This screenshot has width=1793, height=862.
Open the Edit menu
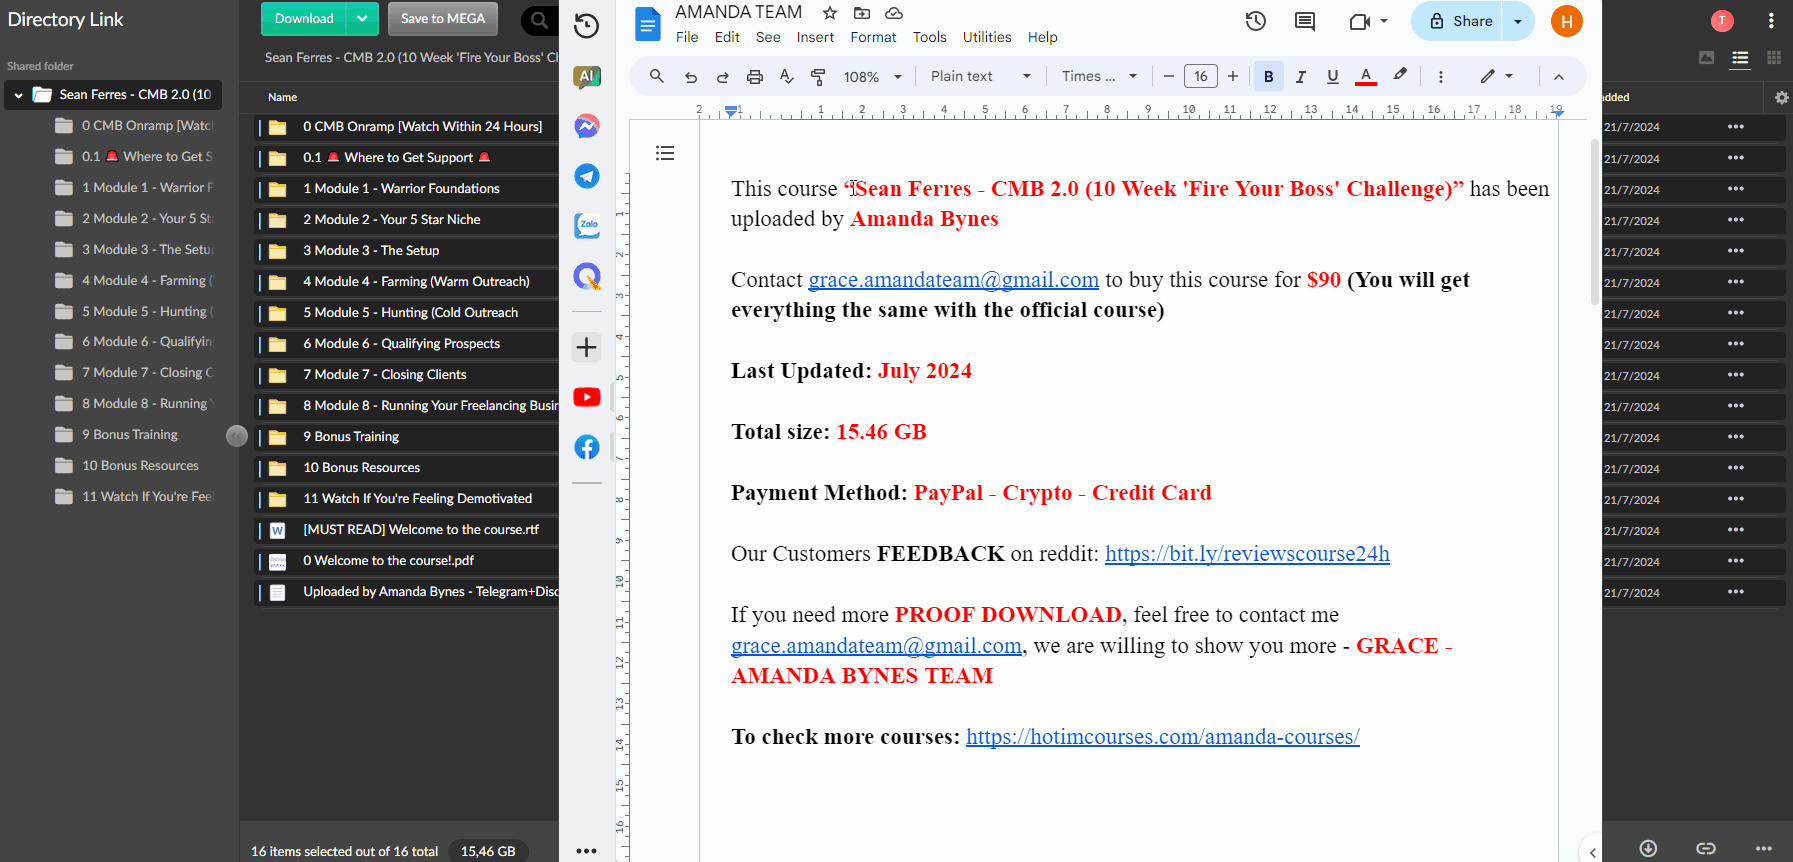[727, 37]
